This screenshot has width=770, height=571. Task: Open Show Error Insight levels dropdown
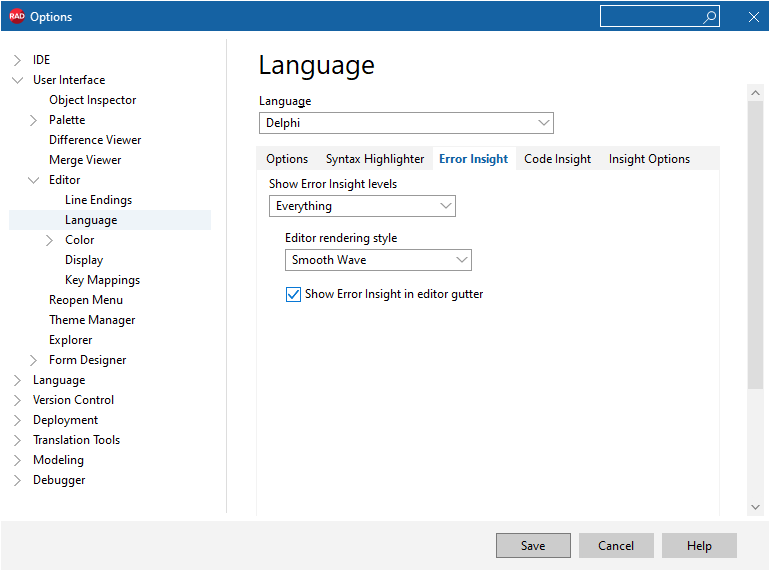tap(362, 206)
